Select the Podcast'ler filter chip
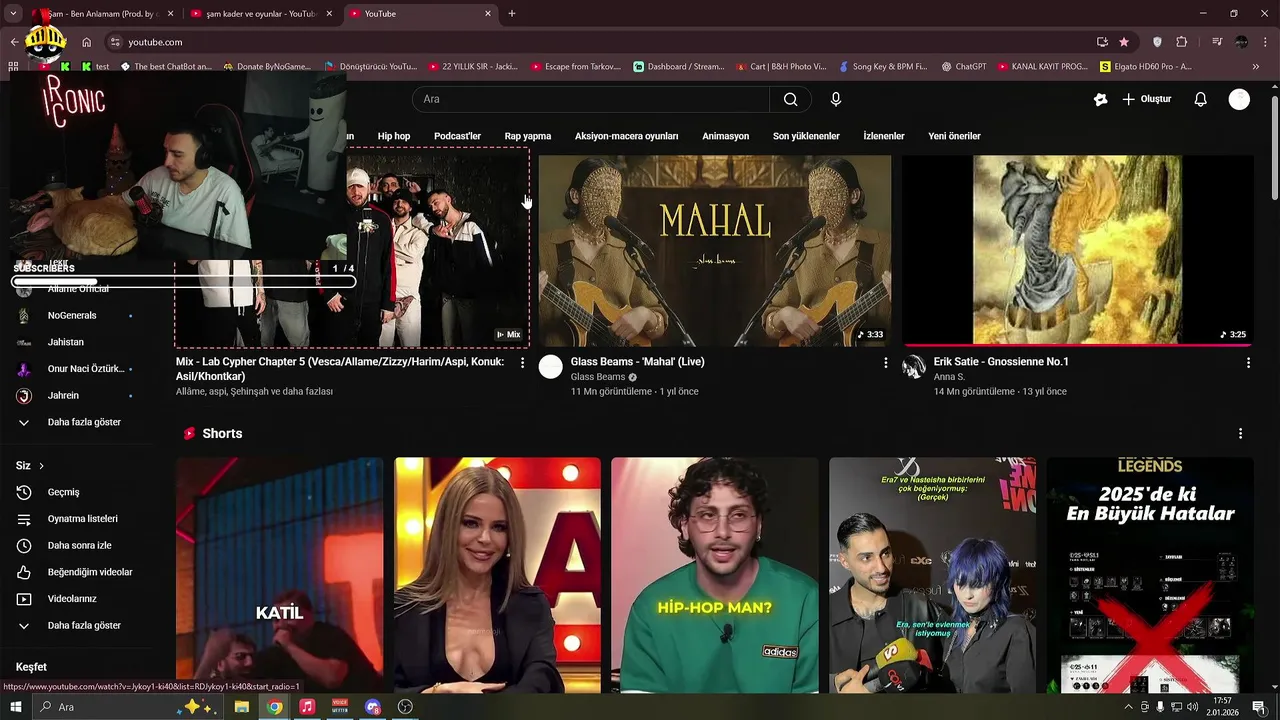This screenshot has height=720, width=1280. pyautogui.click(x=457, y=136)
